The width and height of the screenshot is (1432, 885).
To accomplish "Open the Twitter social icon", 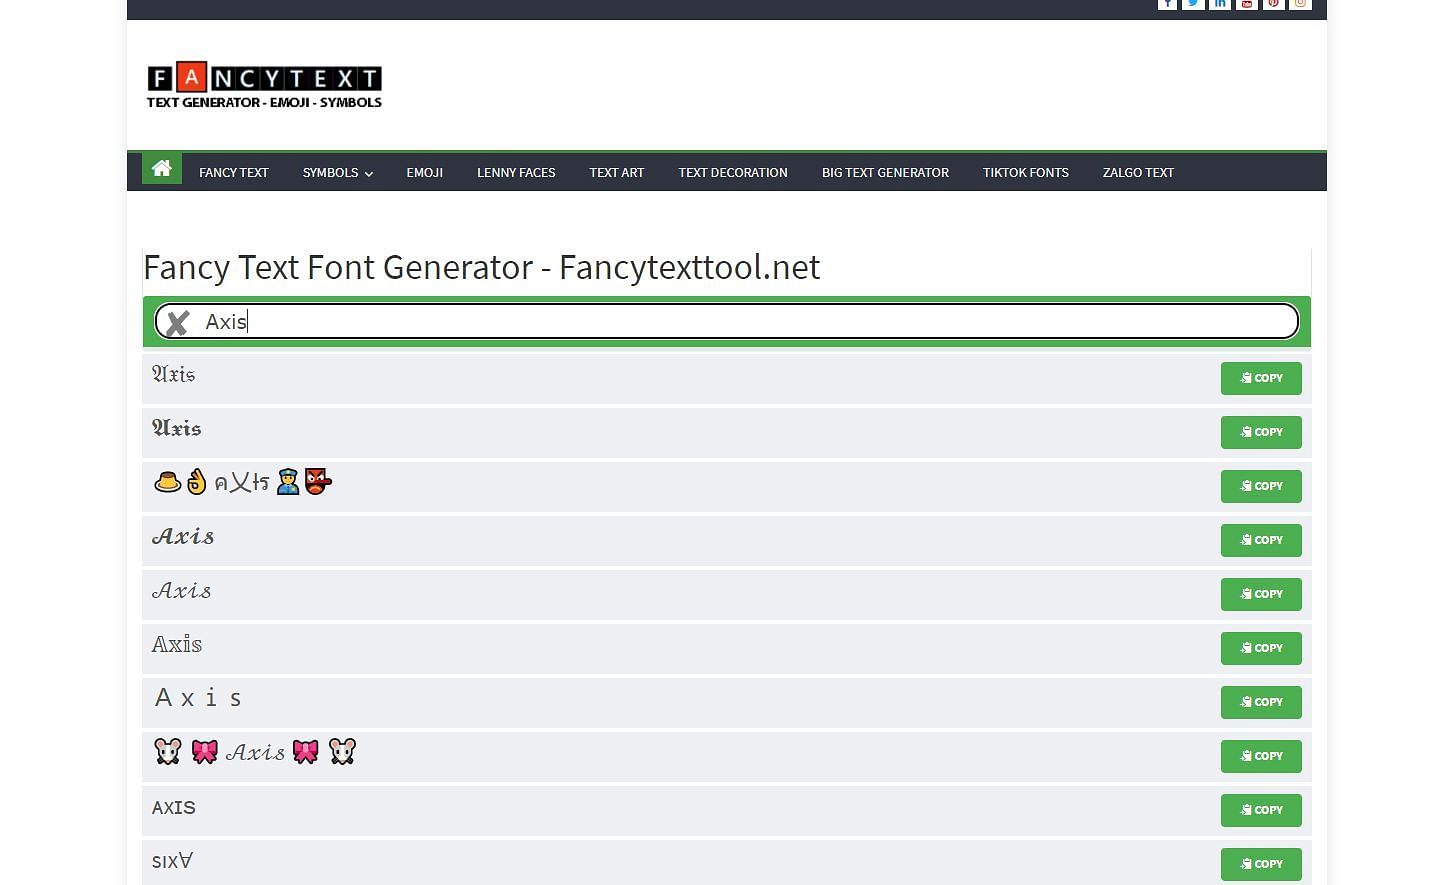I will [x=1193, y=4].
